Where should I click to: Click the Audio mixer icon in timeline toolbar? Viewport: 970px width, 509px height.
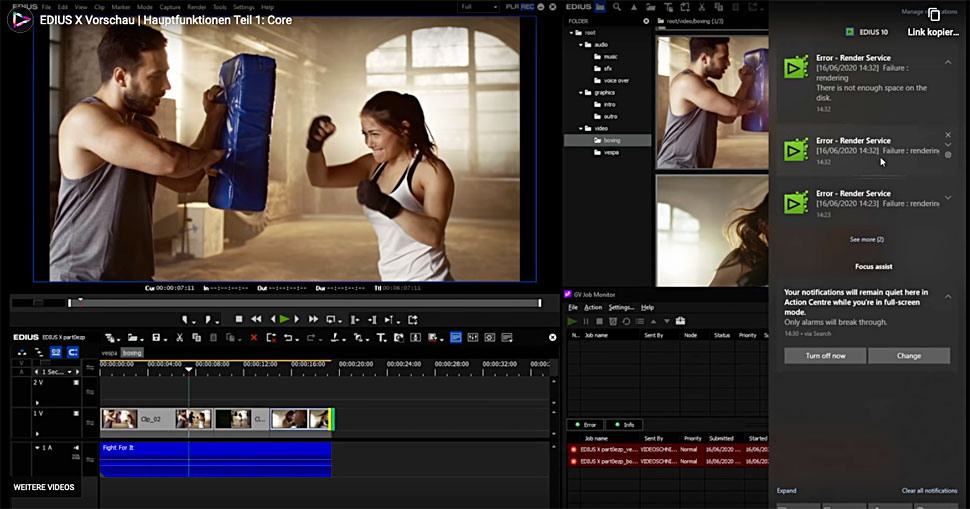click(473, 338)
